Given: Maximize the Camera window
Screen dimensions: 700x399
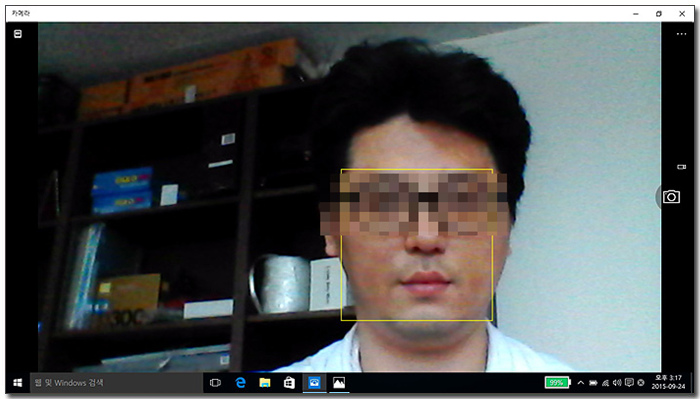Looking at the screenshot, I should click(x=658, y=14).
